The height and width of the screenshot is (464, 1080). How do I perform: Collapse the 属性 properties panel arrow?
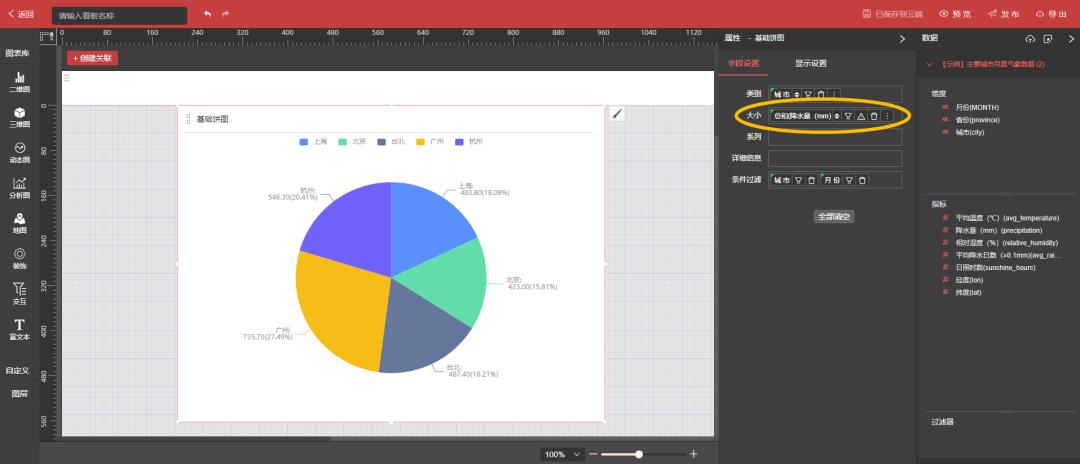click(x=902, y=38)
